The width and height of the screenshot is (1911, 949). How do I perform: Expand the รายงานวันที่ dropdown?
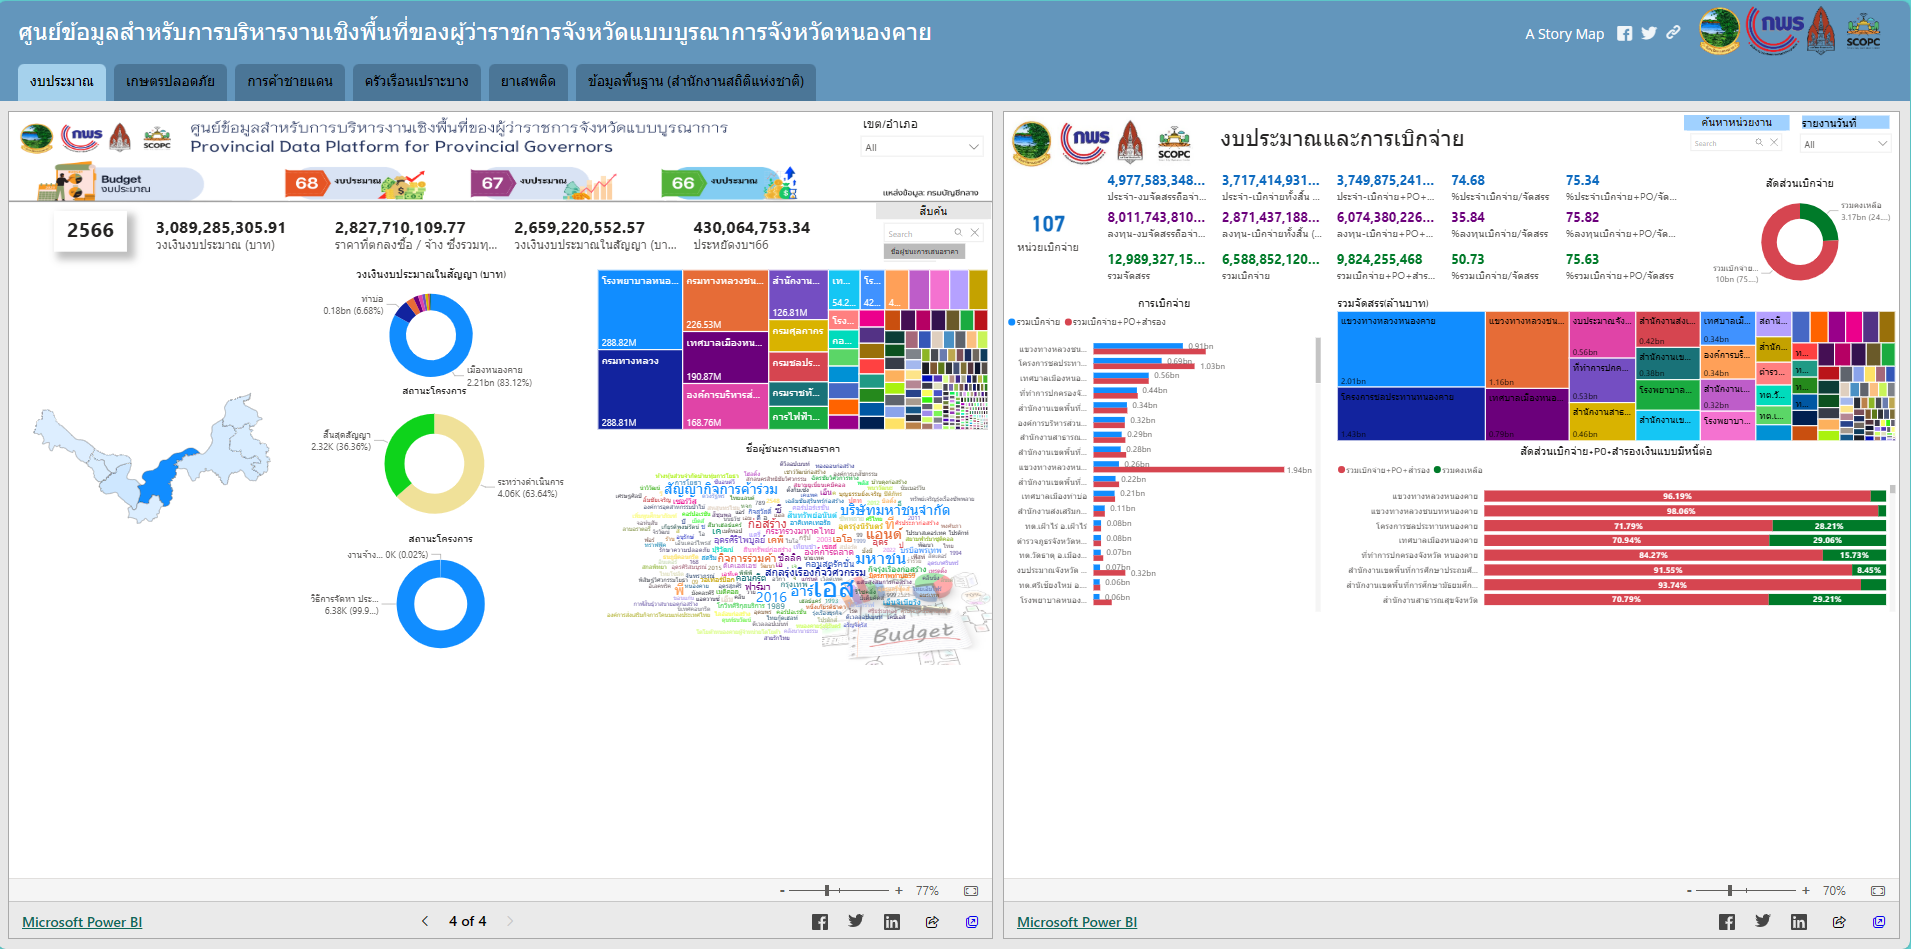coord(1844,144)
